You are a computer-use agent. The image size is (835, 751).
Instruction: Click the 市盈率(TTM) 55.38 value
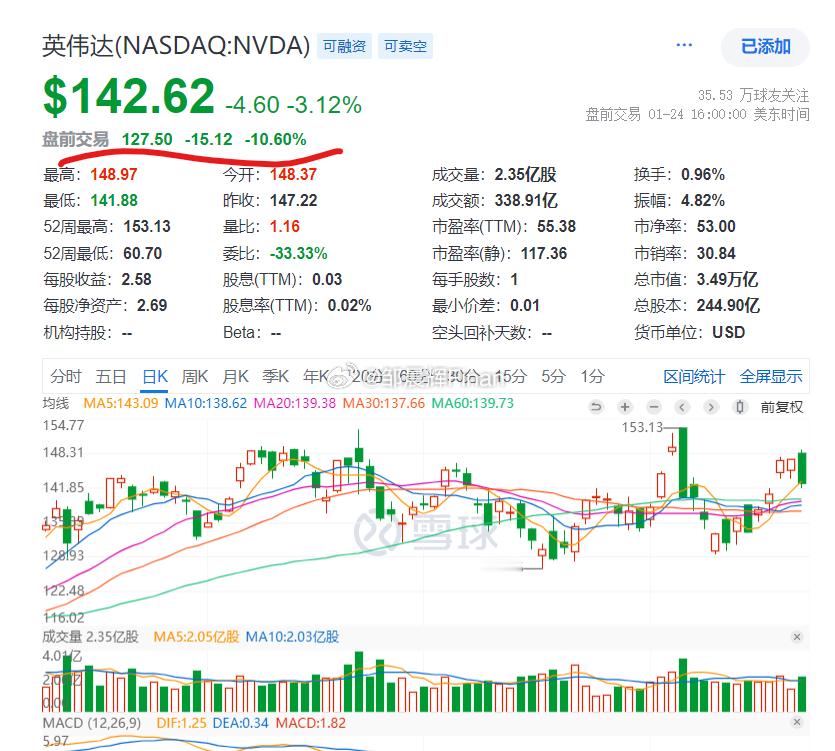coord(556,227)
